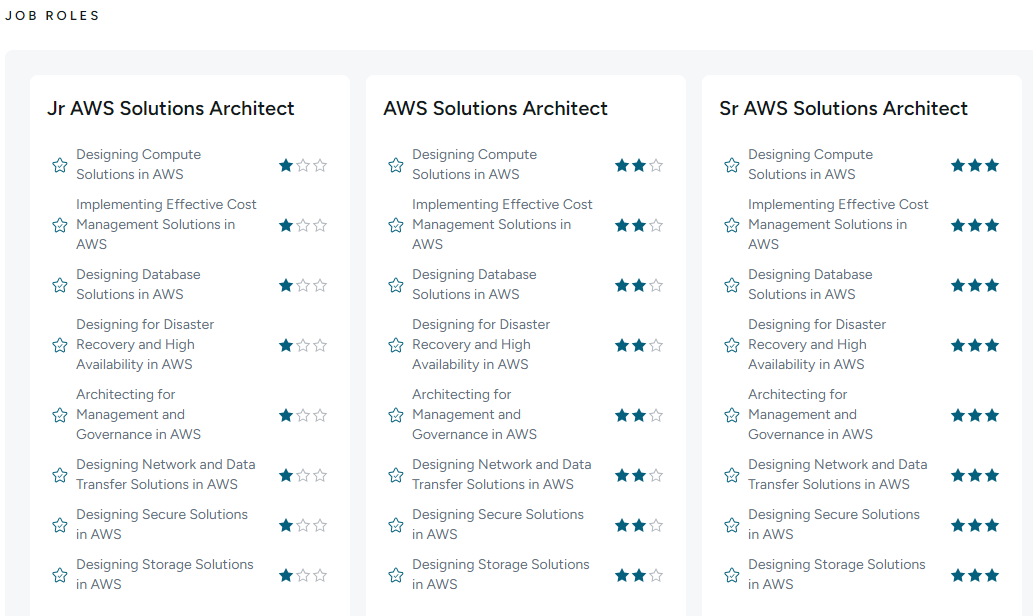The height and width of the screenshot is (616, 1033).
Task: Click badge icon for Sr Architect Secure Solutions skill
Action: (x=731, y=524)
